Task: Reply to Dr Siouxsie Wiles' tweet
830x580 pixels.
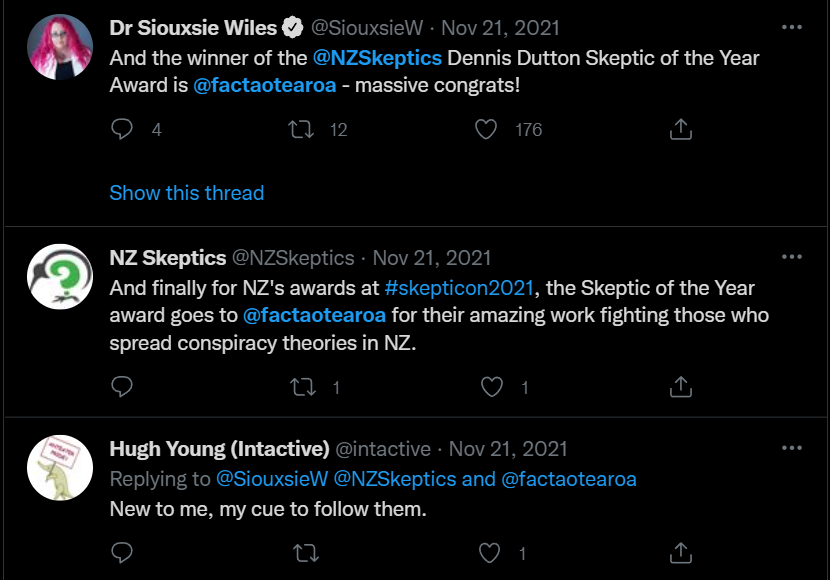Action: (120, 129)
